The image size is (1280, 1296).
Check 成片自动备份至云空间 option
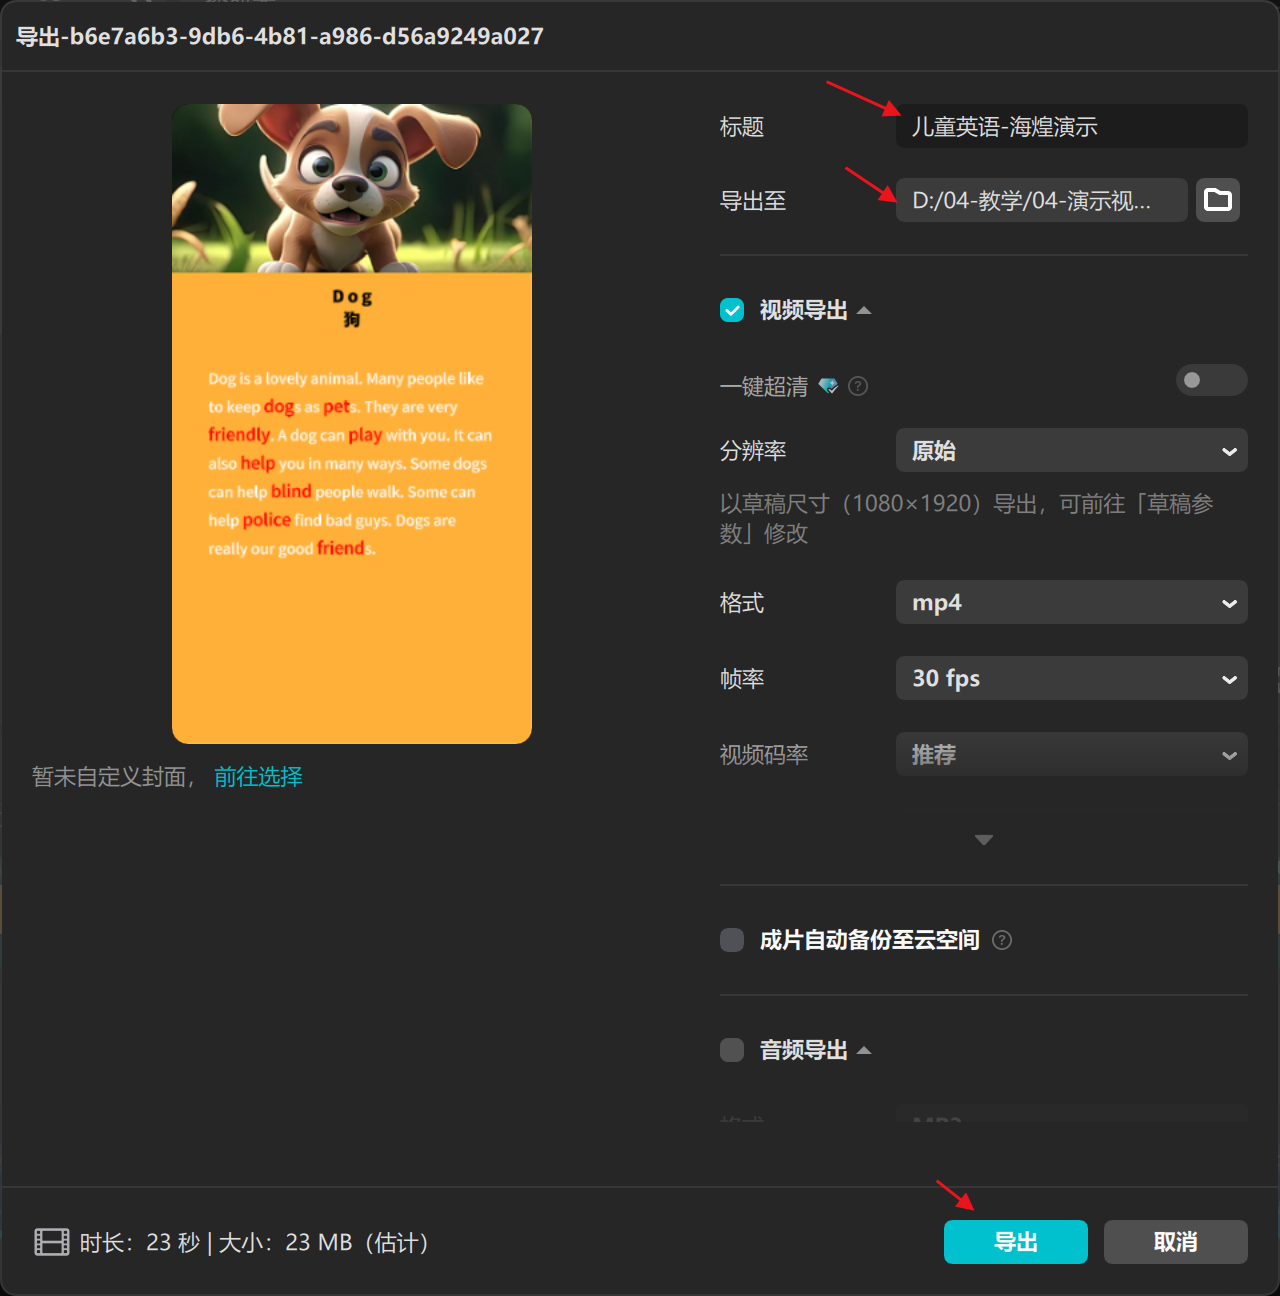pos(731,940)
